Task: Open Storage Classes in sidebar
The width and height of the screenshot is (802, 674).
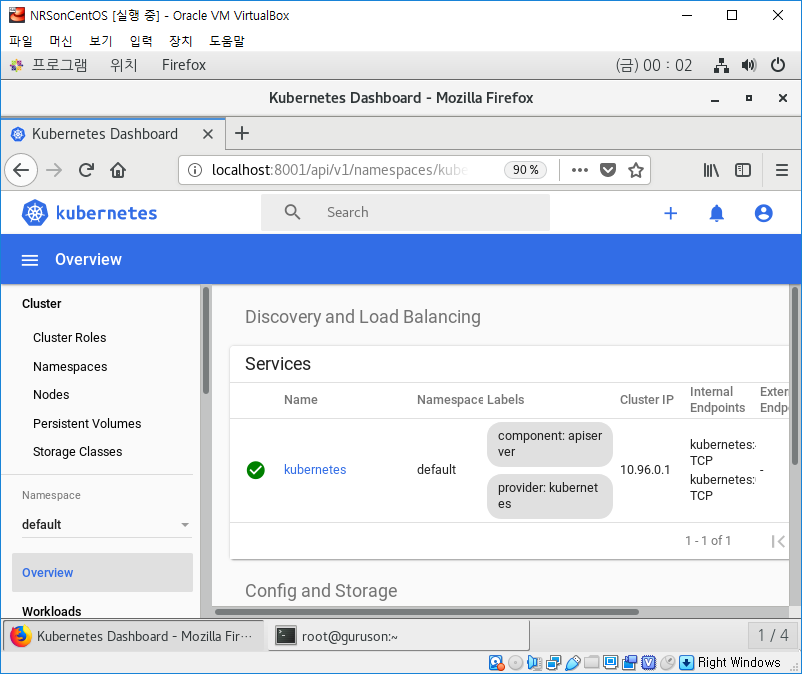Action: click(x=78, y=452)
